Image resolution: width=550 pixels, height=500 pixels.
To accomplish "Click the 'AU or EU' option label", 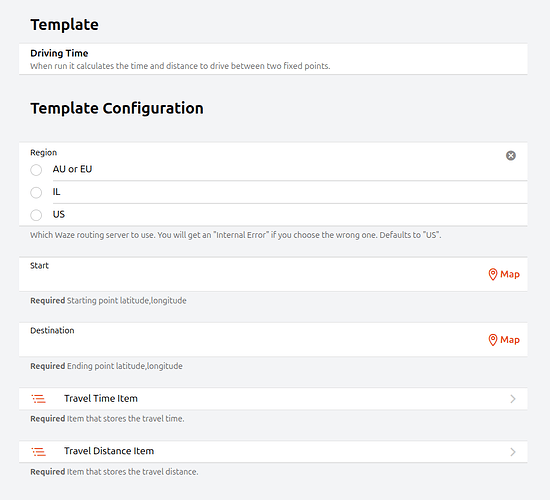I will tap(72, 169).
